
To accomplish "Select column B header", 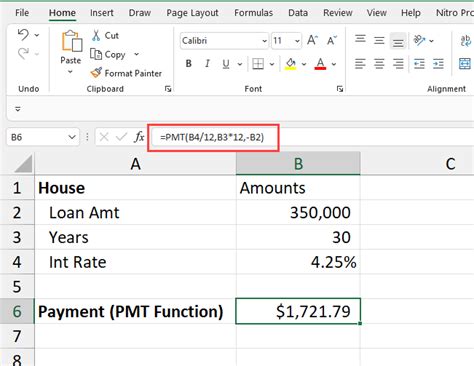I will (298, 164).
